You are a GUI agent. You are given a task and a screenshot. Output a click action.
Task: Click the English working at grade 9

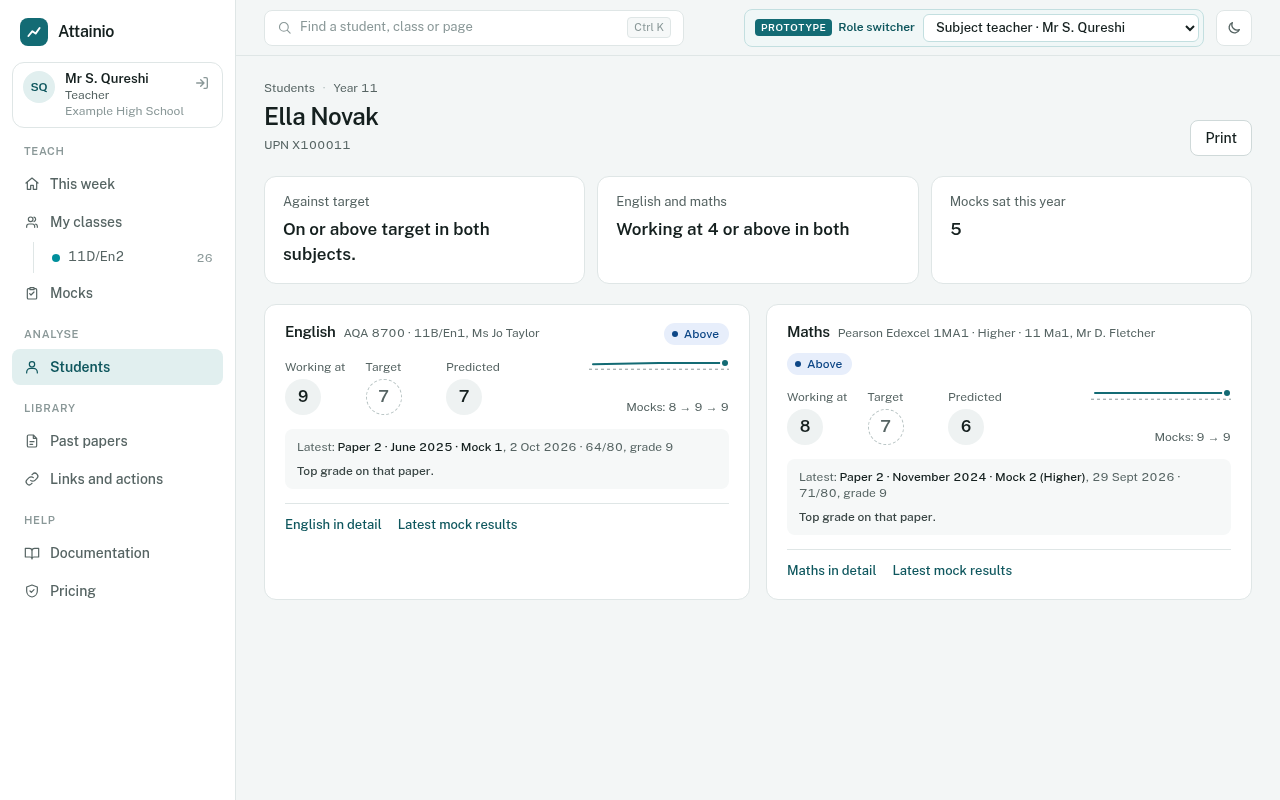tap(303, 397)
